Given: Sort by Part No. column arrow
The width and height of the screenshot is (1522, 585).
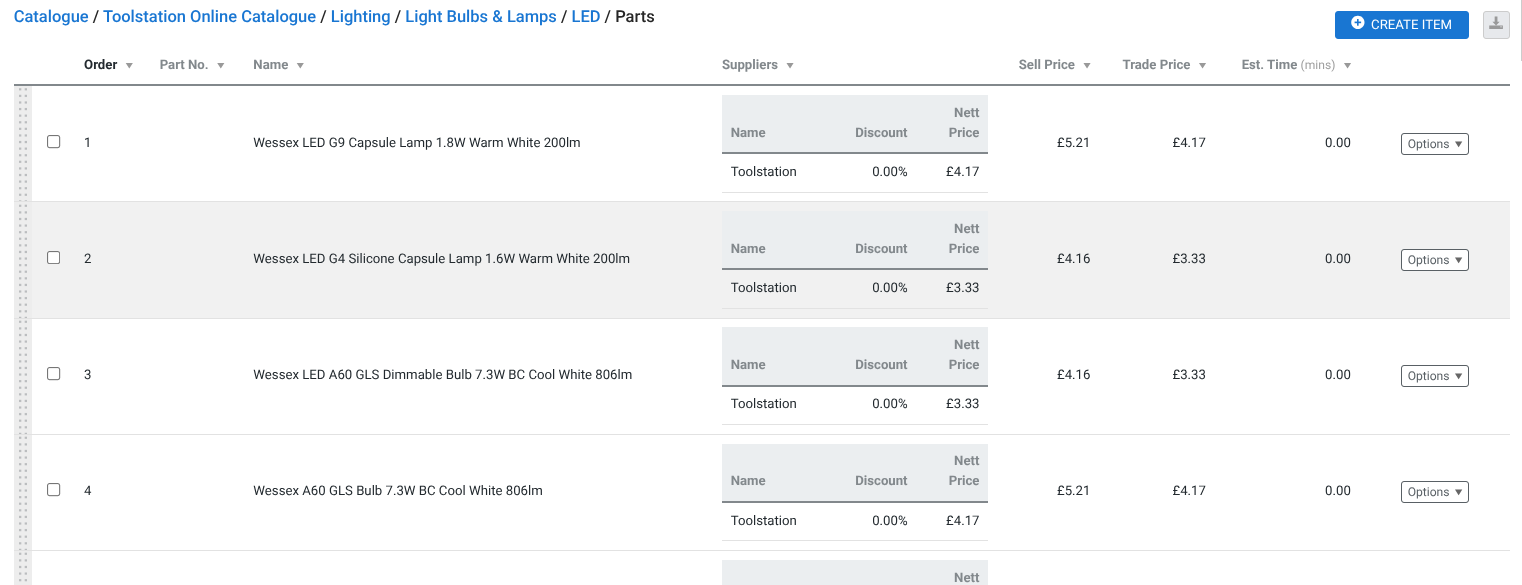Looking at the screenshot, I should tap(220, 66).
